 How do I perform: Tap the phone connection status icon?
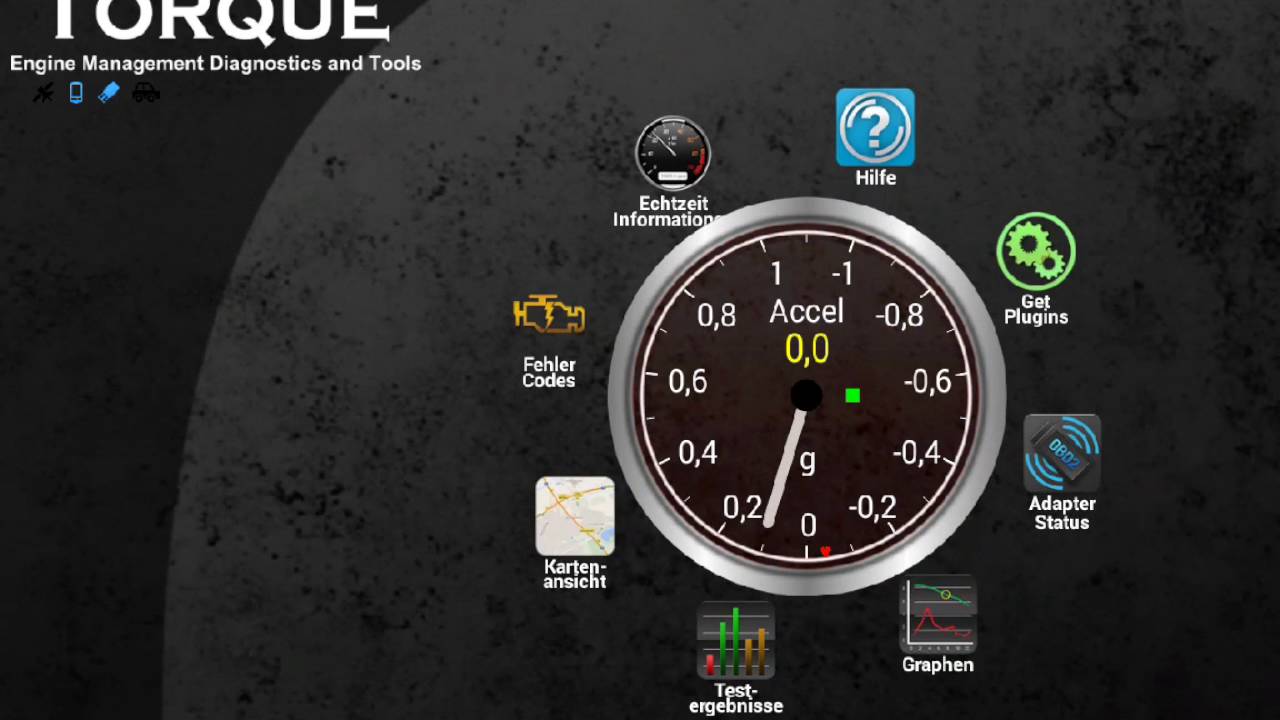[x=76, y=93]
